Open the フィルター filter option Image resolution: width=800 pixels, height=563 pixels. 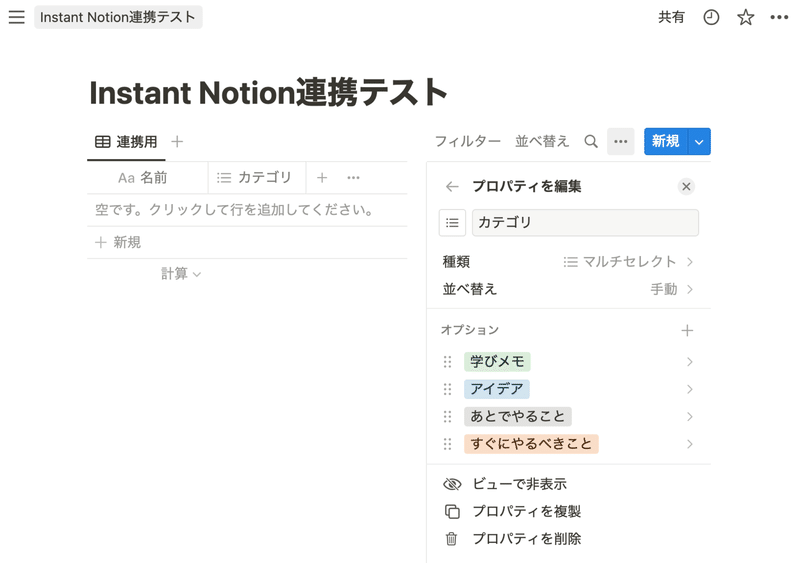(x=467, y=141)
